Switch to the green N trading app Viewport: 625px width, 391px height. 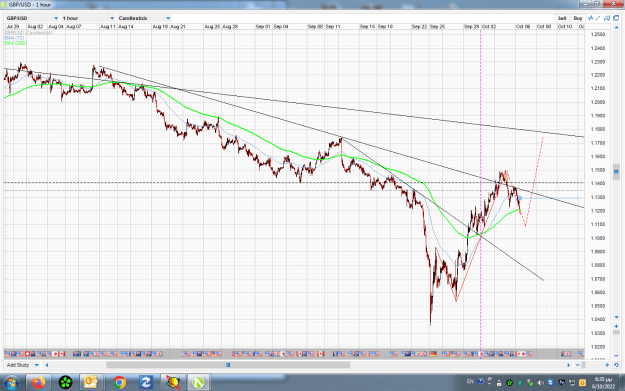pyautogui.click(x=199, y=383)
